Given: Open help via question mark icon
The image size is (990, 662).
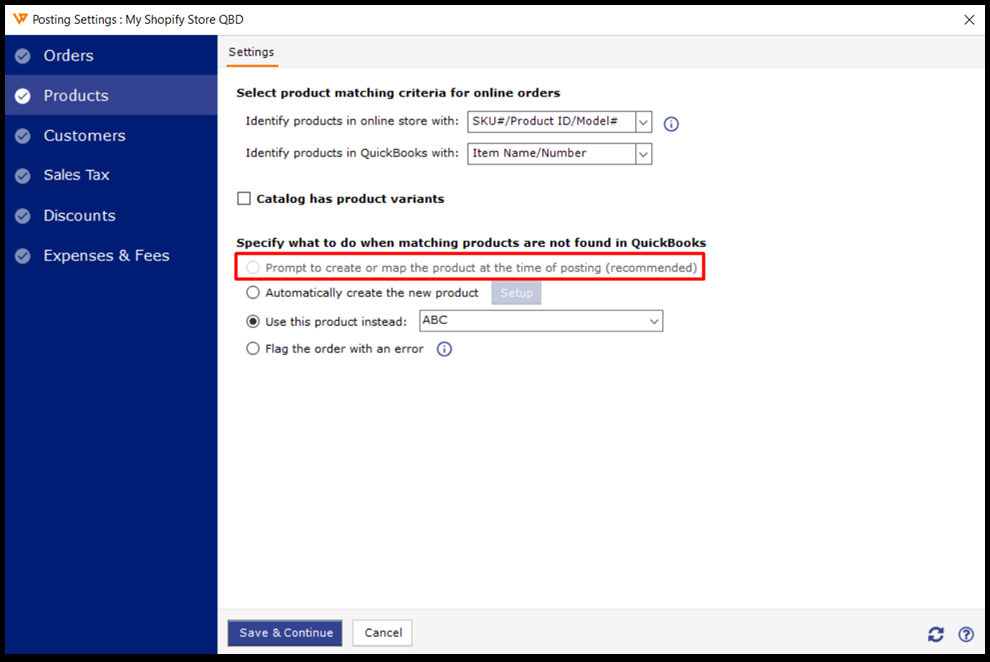Looking at the screenshot, I should (966, 634).
